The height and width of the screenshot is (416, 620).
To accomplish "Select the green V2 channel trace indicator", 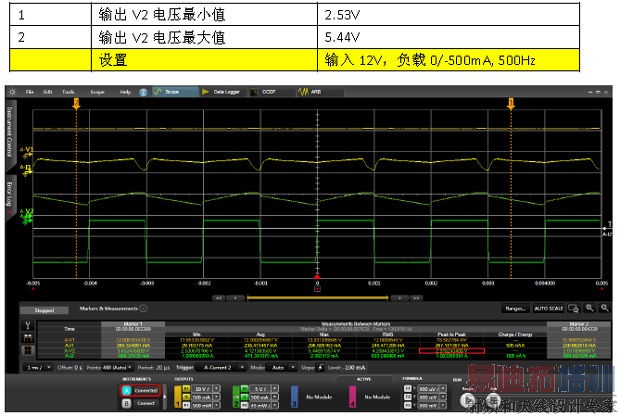I will coord(27,217).
